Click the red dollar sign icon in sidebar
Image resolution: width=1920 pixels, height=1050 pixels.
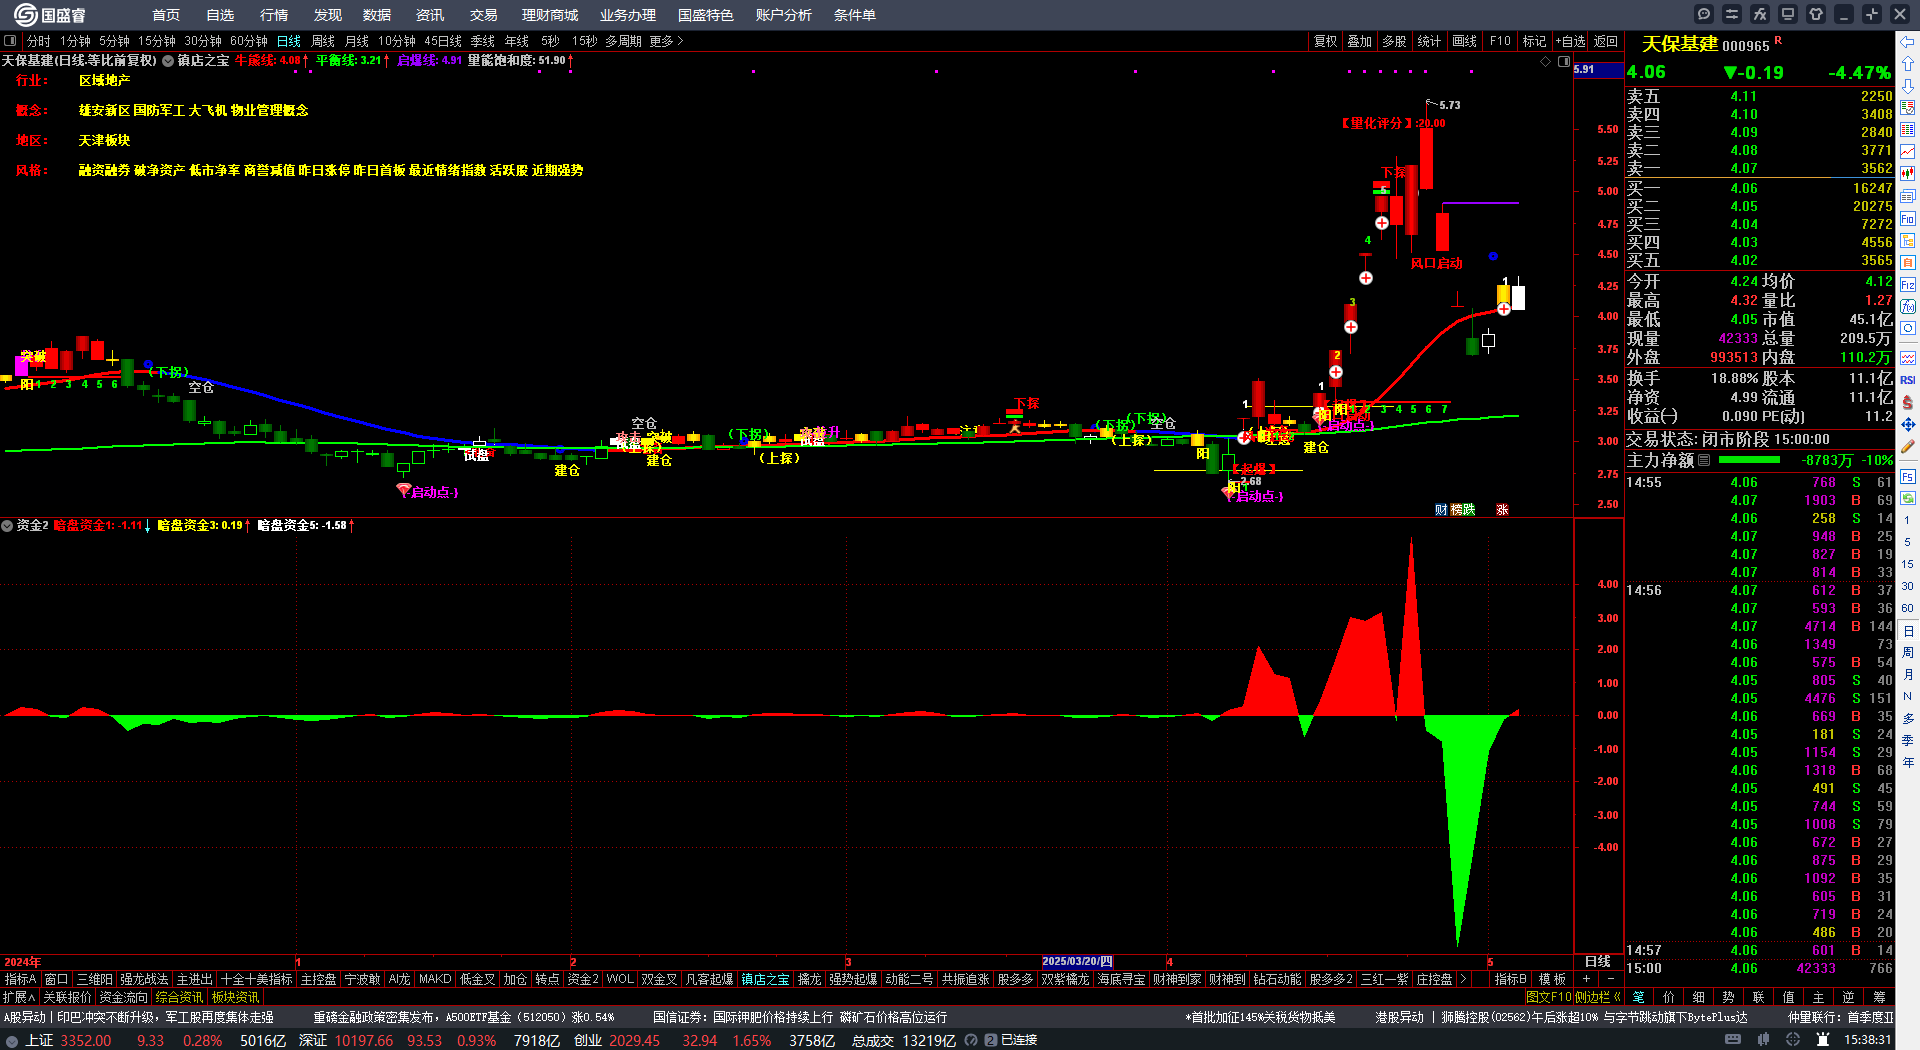point(1908,402)
